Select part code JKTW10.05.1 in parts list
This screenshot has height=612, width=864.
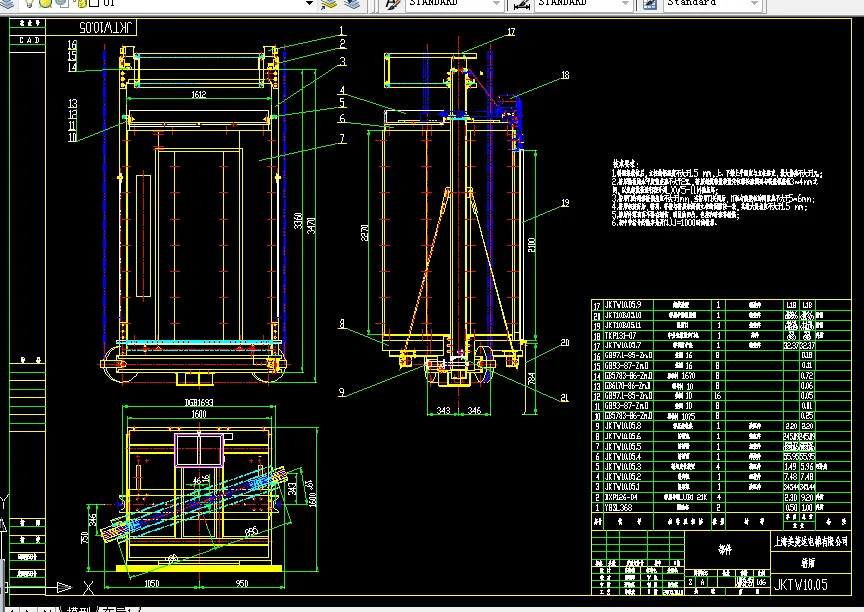point(623,487)
